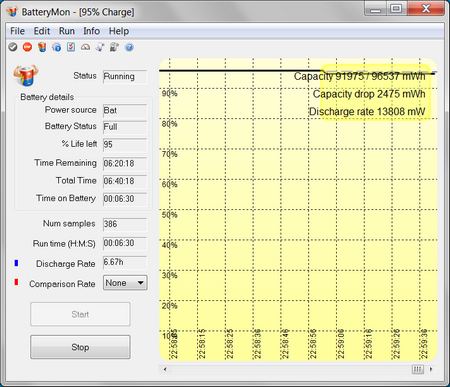This screenshot has height=387, width=450.
Task: Click the gear with info badge icon
Action: pos(57,47)
